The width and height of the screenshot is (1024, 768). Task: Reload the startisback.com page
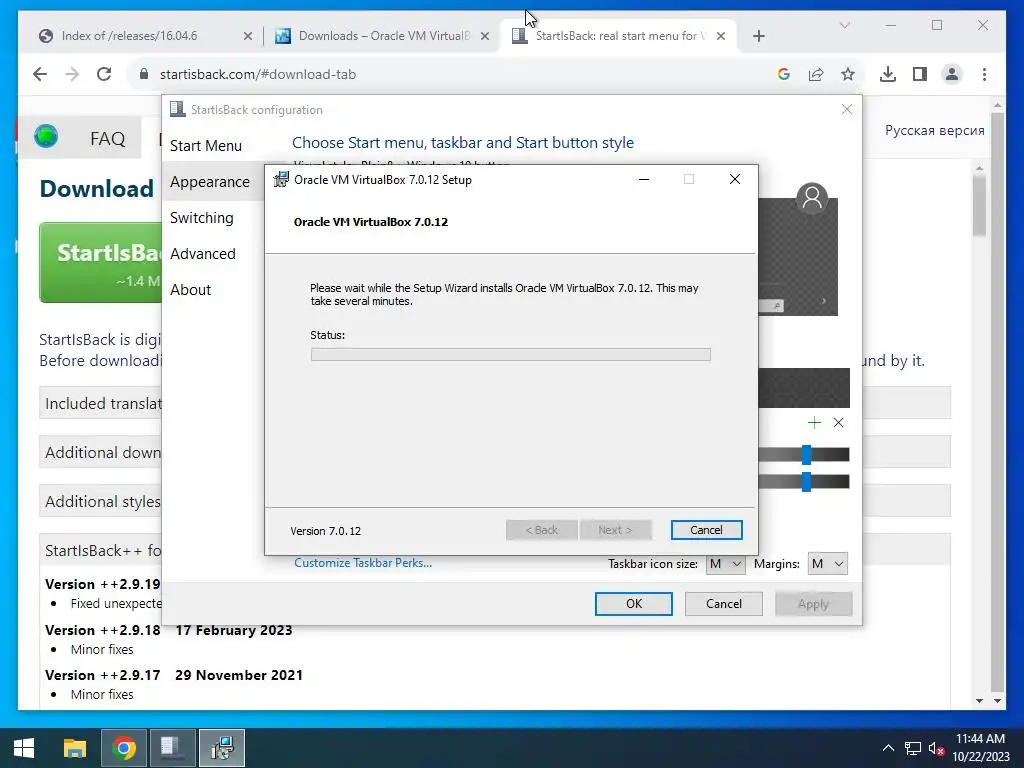[104, 74]
